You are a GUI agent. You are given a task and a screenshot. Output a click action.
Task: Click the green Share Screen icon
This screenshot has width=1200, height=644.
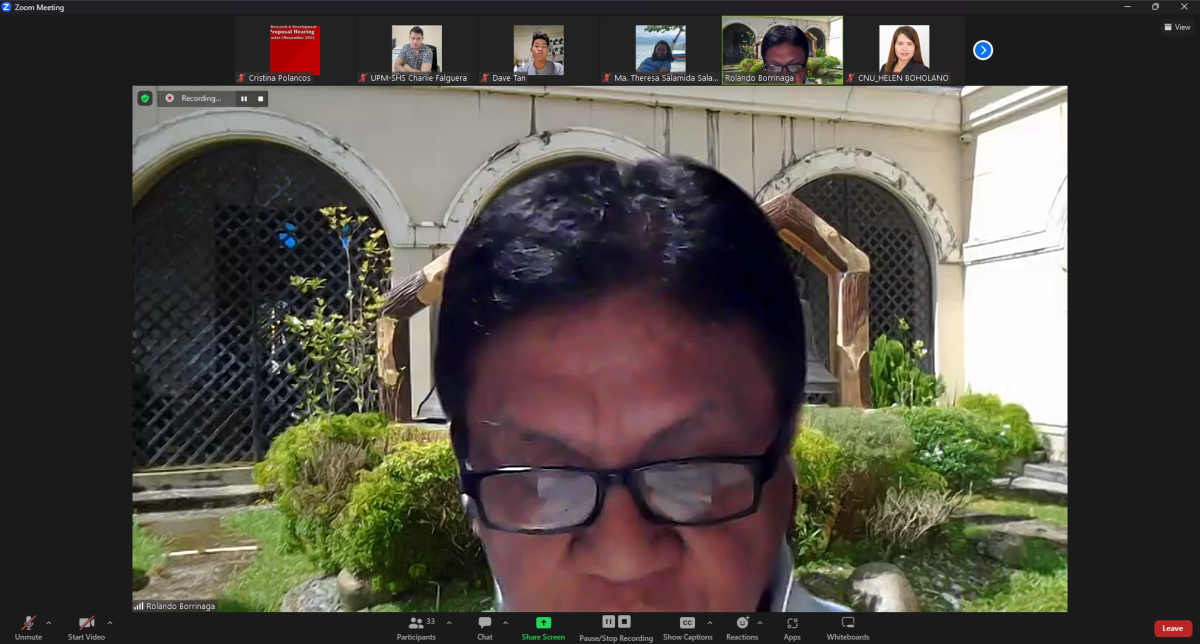coord(543,622)
